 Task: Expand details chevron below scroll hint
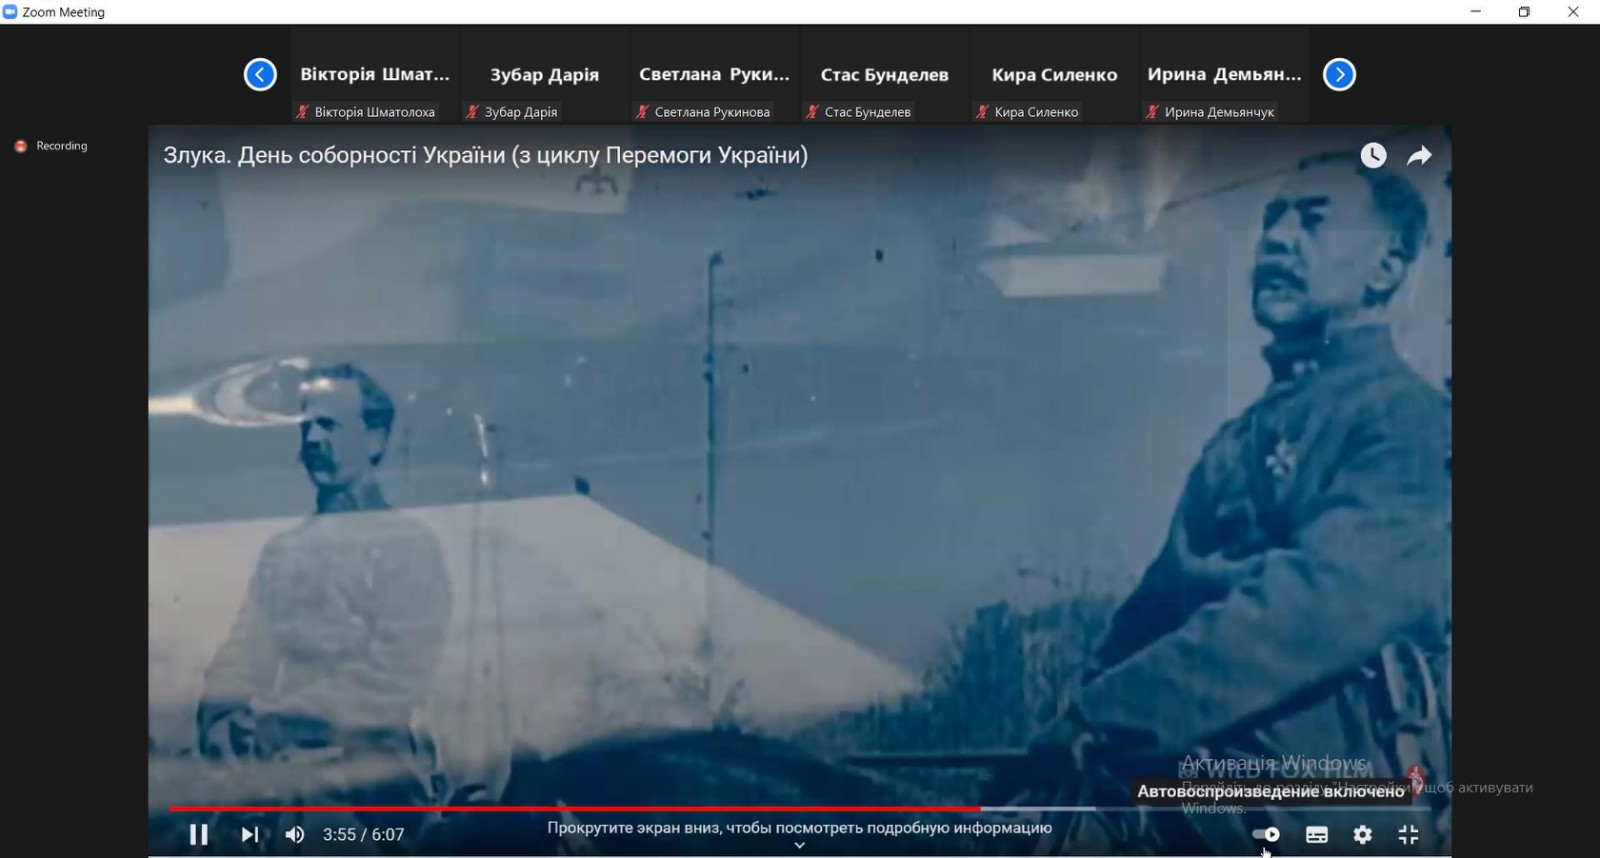(799, 846)
